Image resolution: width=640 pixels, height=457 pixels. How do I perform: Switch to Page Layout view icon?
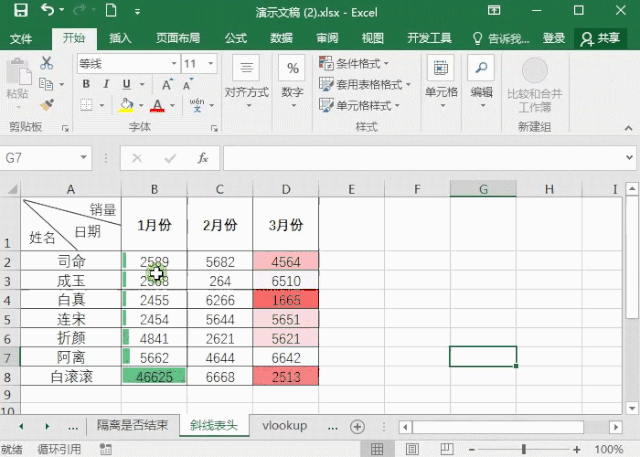[x=412, y=449]
